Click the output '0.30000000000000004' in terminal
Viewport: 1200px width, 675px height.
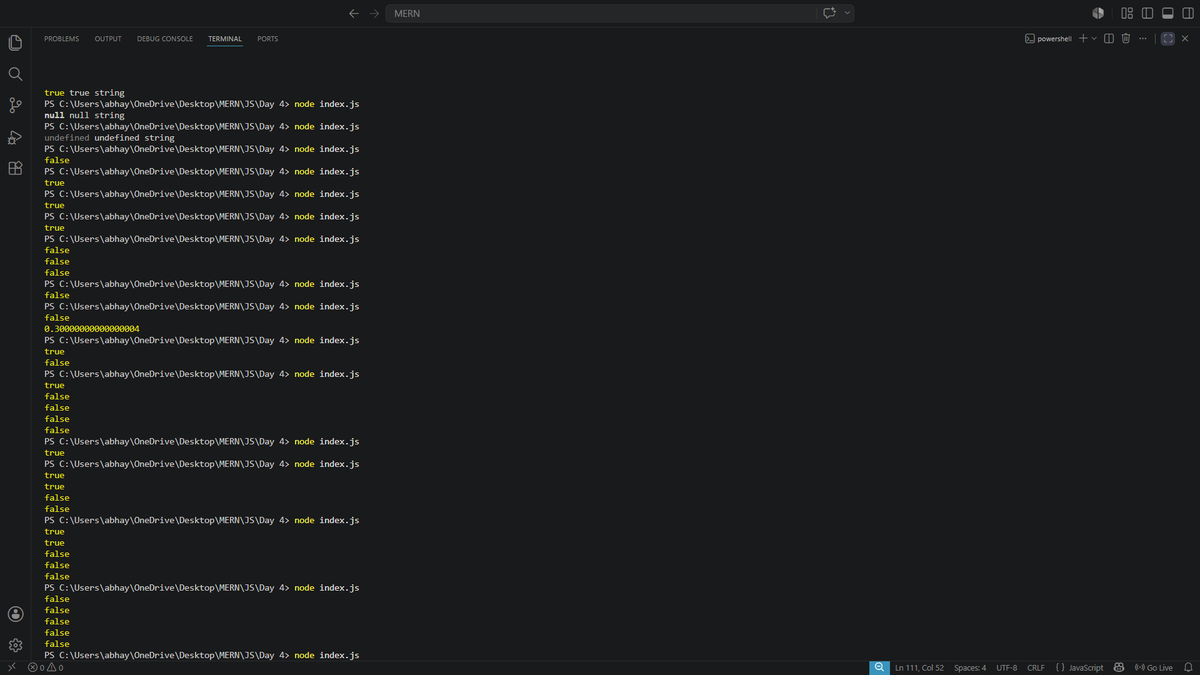pos(92,329)
